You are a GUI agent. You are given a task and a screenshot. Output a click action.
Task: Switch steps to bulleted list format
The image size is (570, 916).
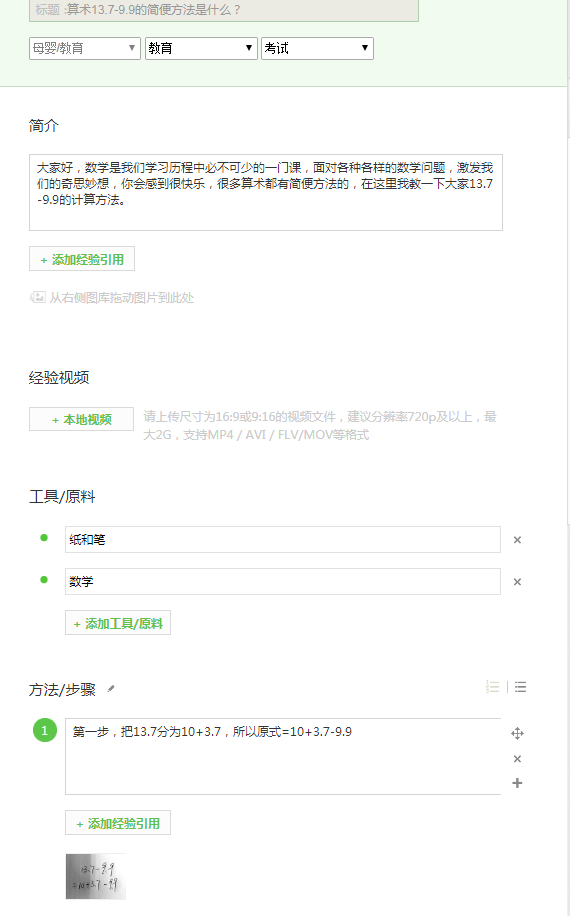[520, 687]
